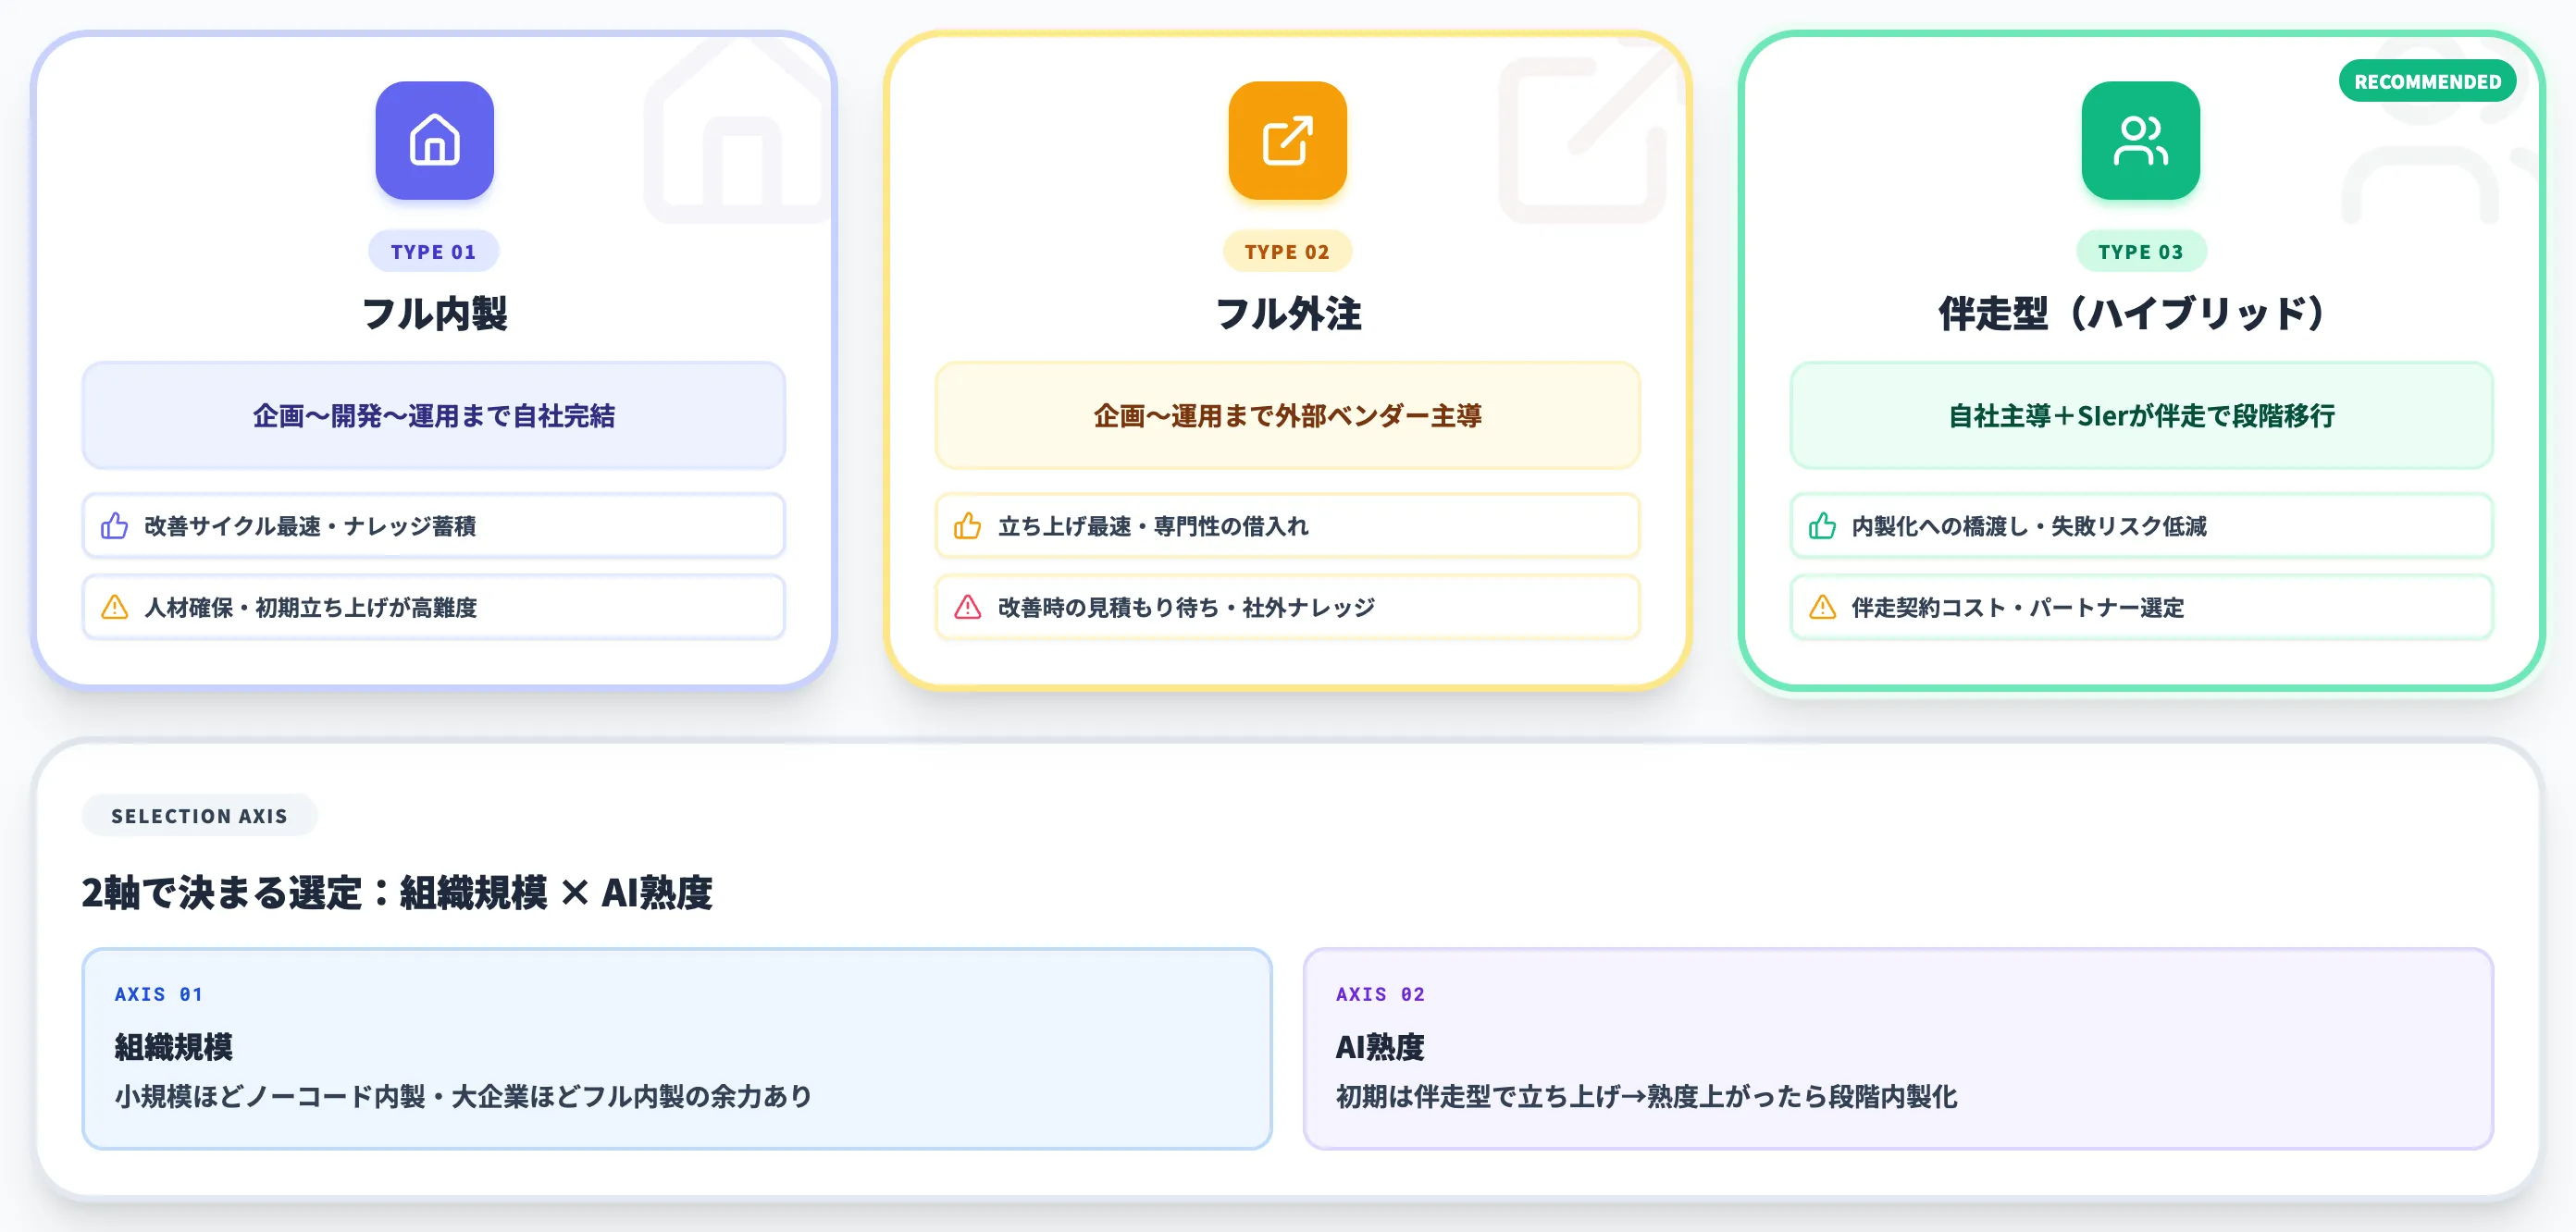Select the TYPE 02 pill label
The height and width of the screenshot is (1232, 2576).
tap(1287, 251)
